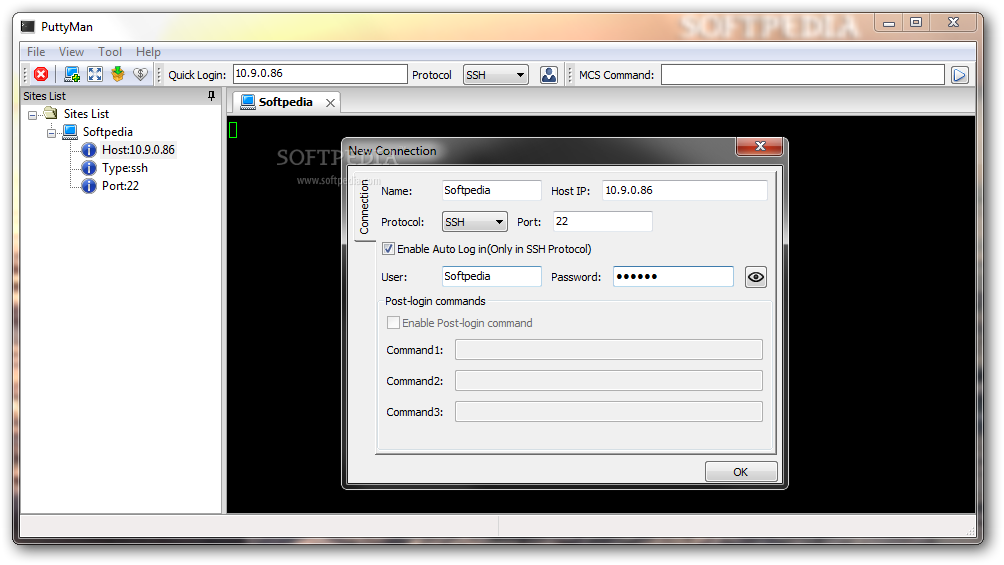The image size is (1004, 565).
Task: Click the Quick Login address field
Action: pyautogui.click(x=320, y=74)
